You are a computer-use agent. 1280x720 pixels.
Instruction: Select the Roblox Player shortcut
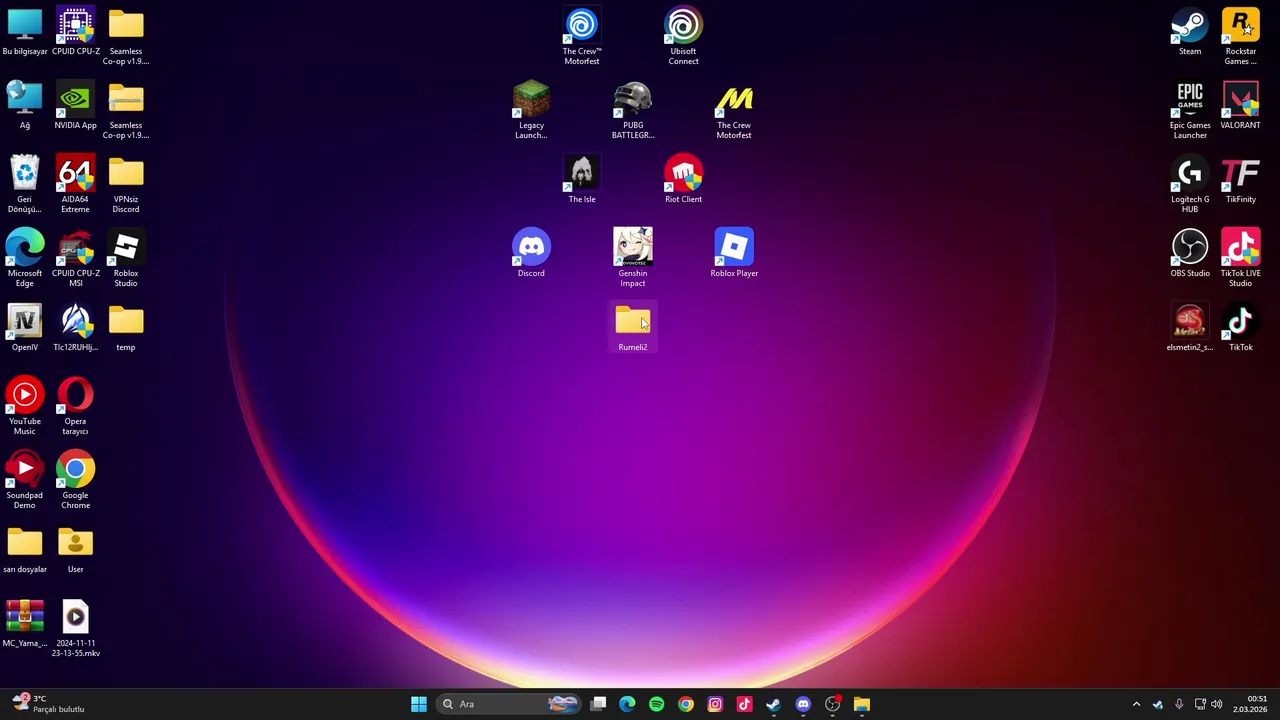[734, 255]
